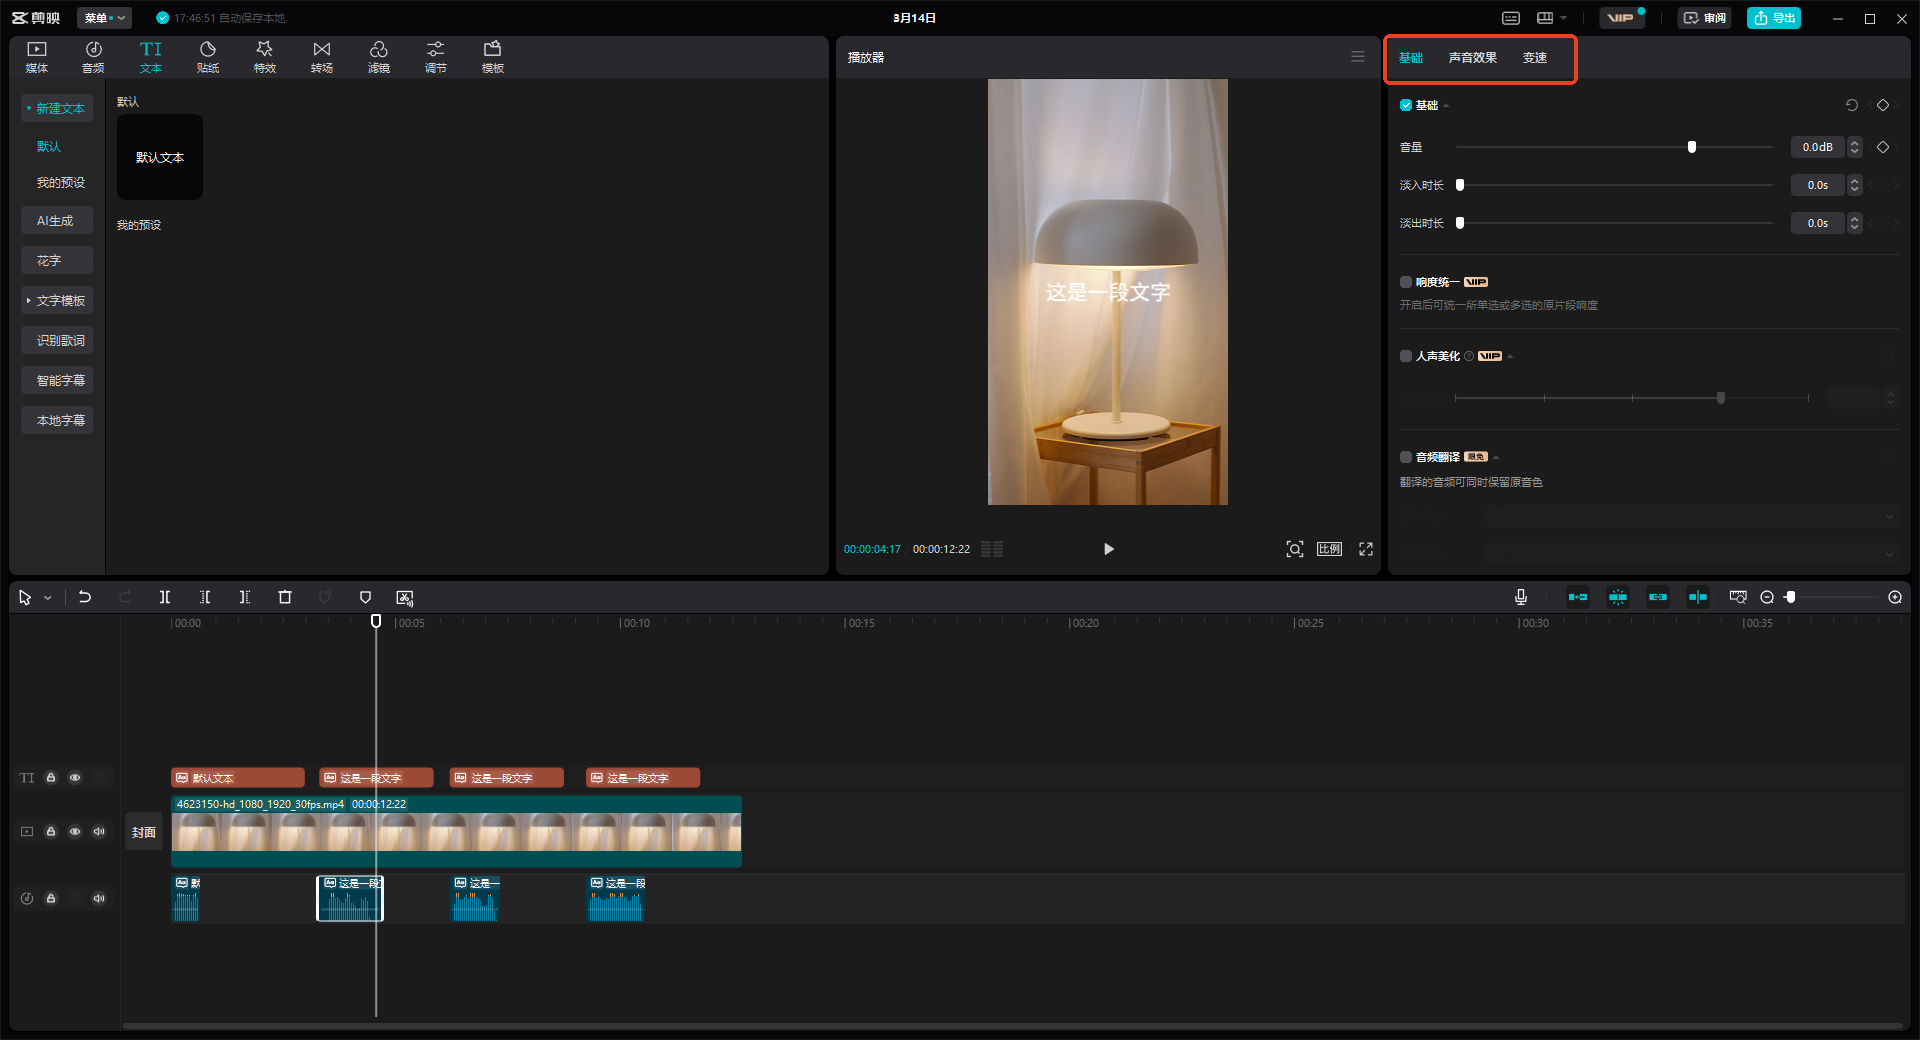Select the 基础 tab in the right panel
The image size is (1920, 1040).
[1411, 58]
